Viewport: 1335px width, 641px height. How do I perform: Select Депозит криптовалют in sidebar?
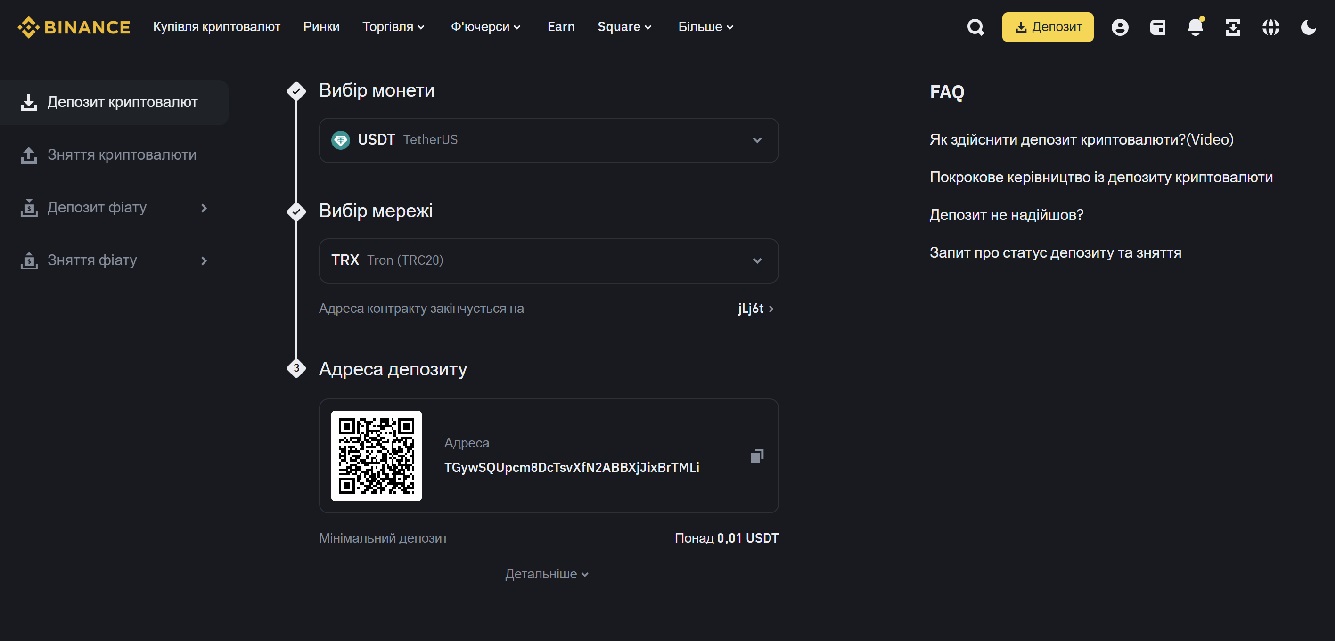(114, 102)
